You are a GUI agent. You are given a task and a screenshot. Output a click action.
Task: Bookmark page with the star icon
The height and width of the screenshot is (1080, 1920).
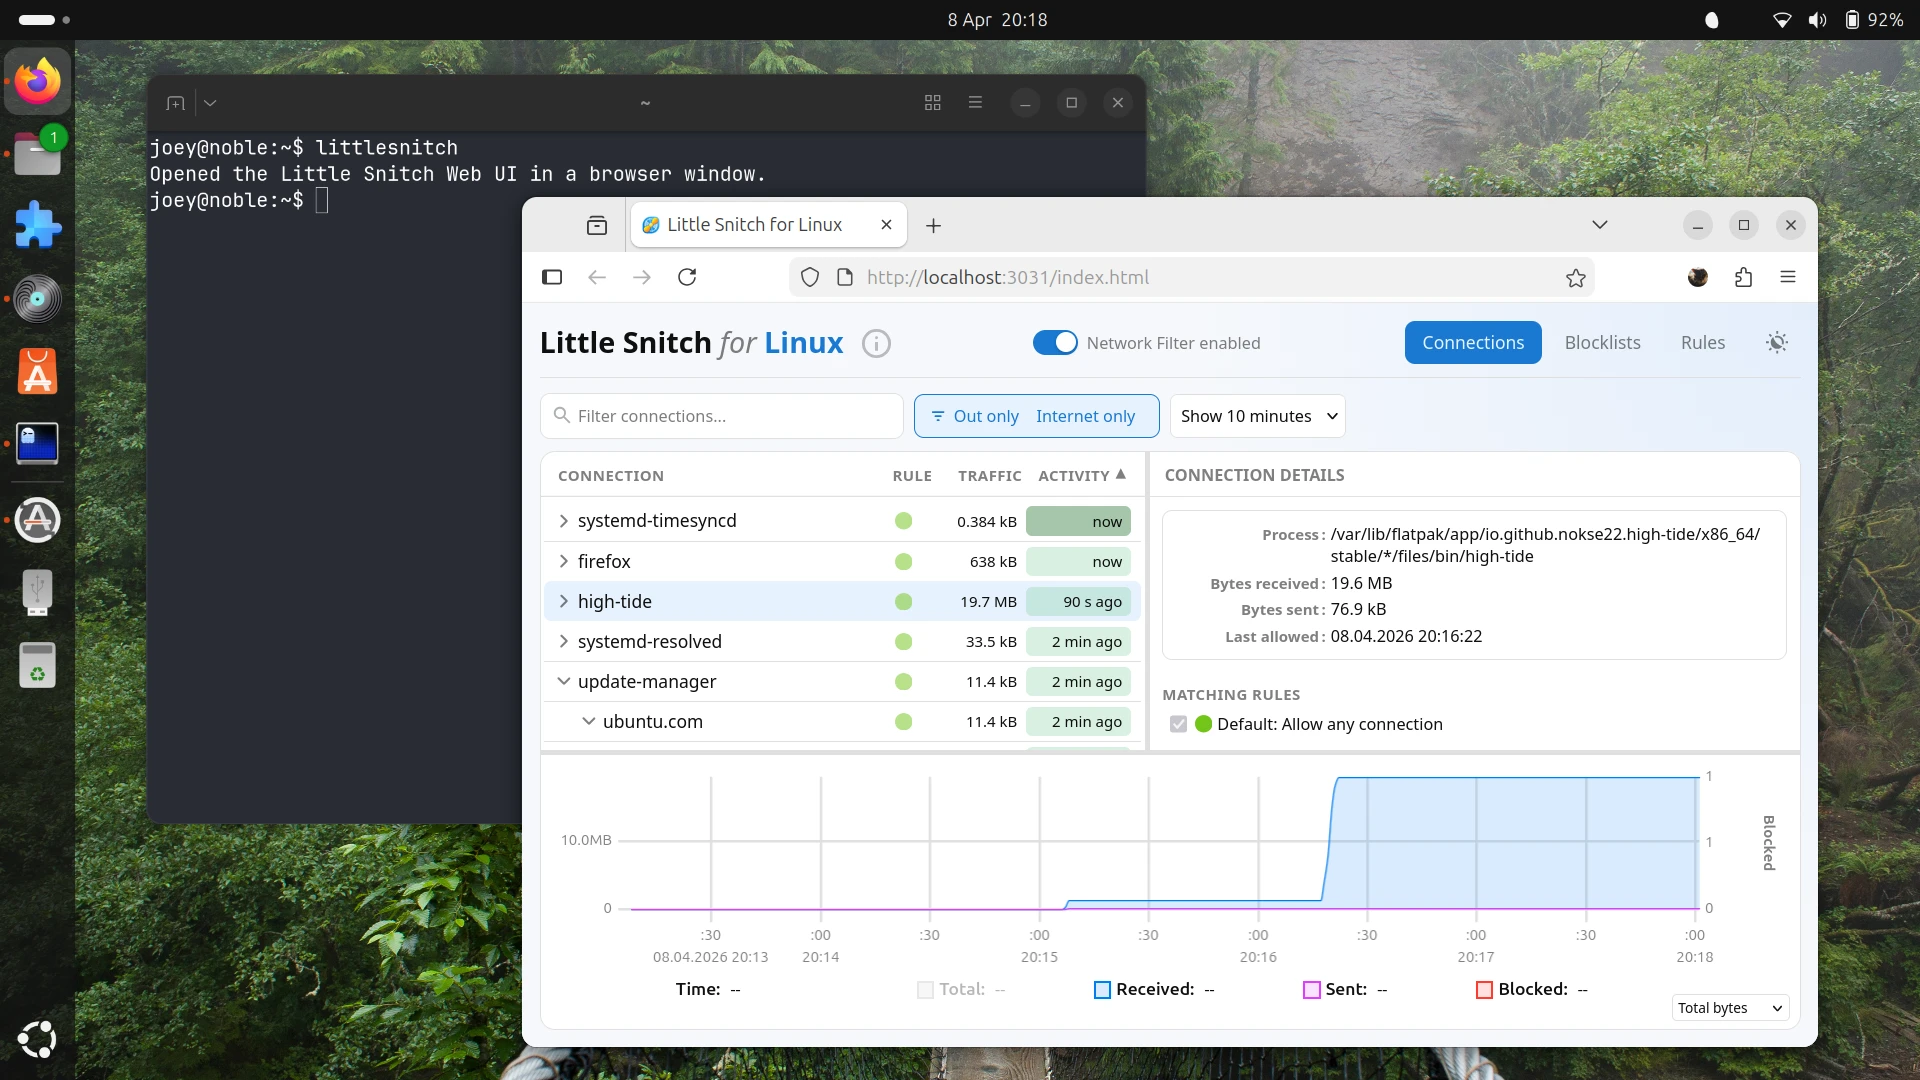click(x=1576, y=278)
